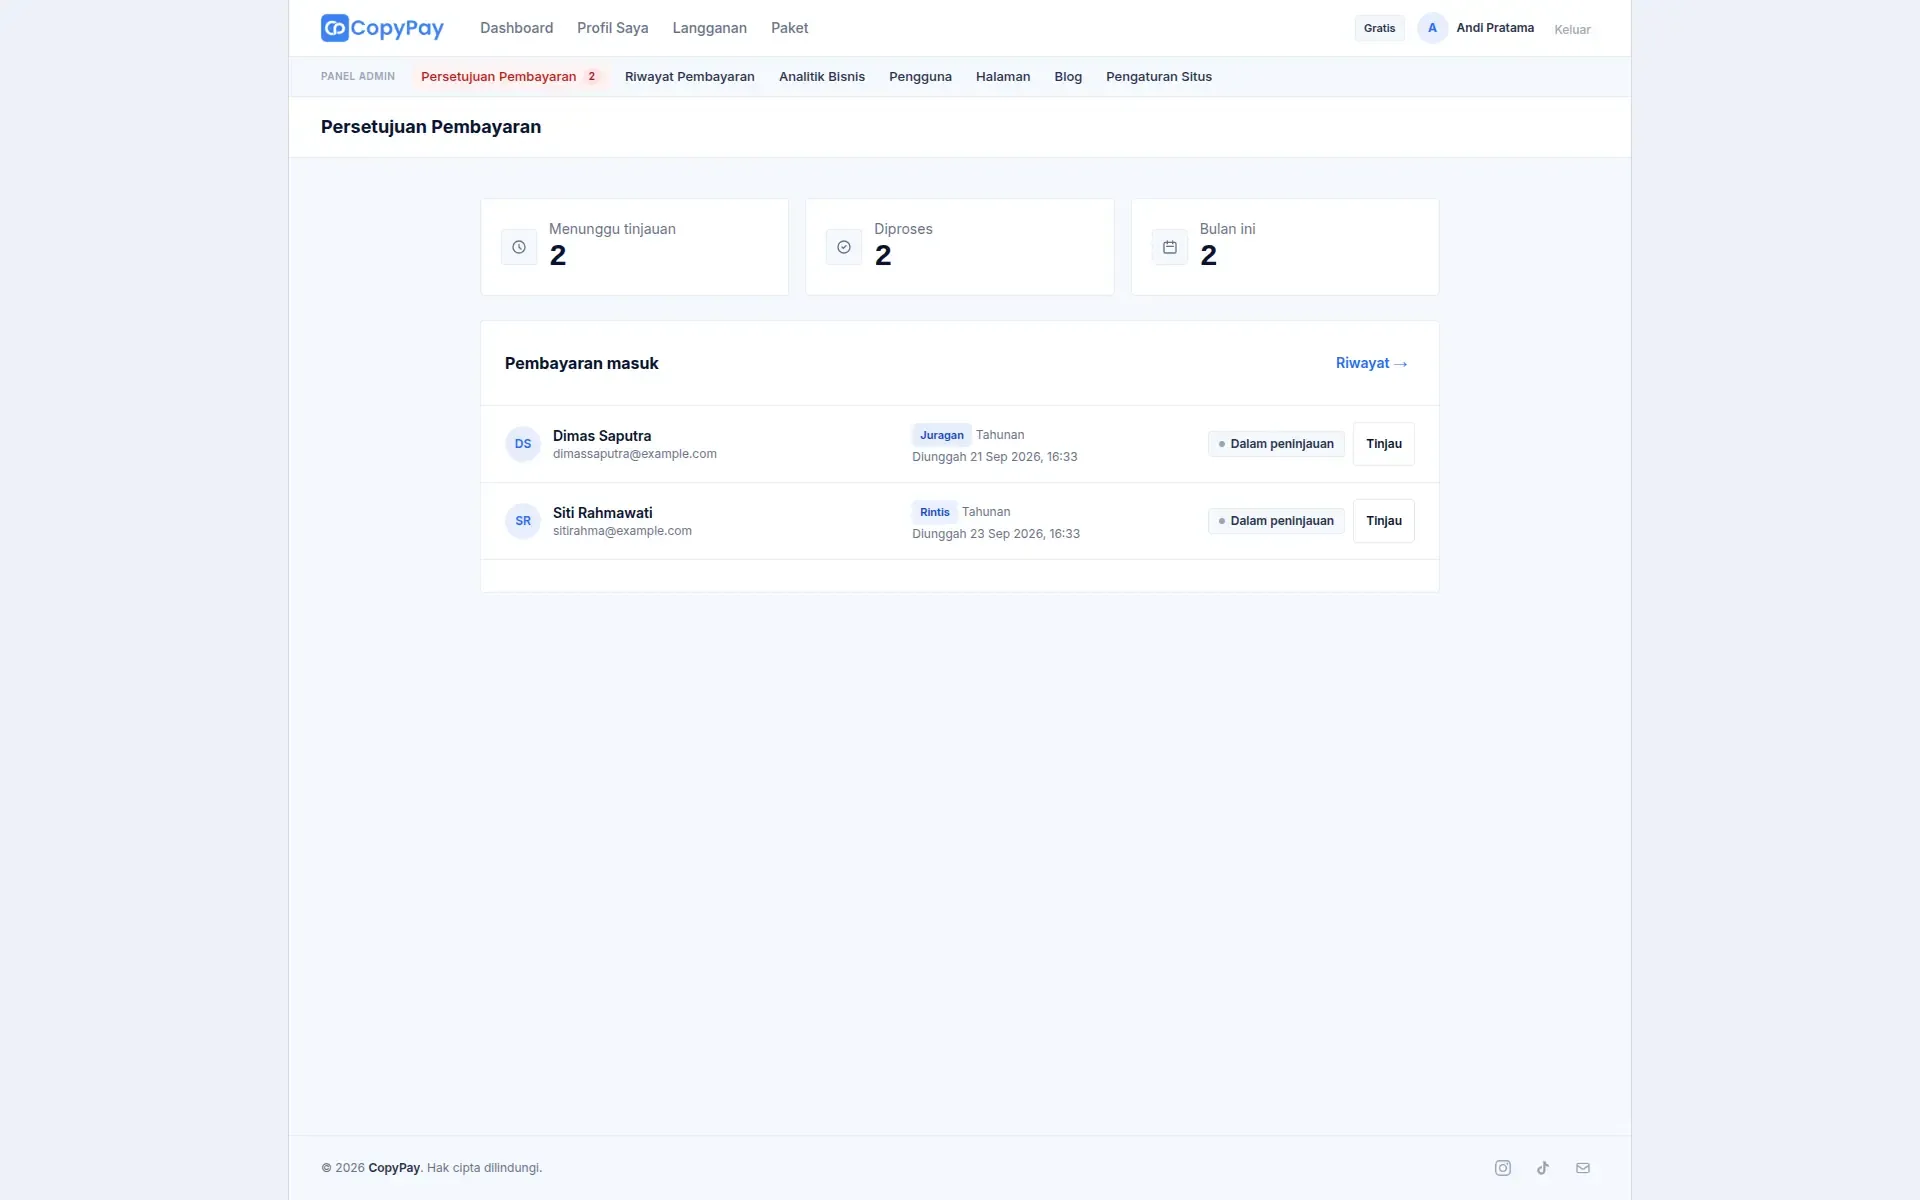Click the Gratis plan badge
Image resolution: width=1920 pixels, height=1200 pixels.
click(1379, 28)
